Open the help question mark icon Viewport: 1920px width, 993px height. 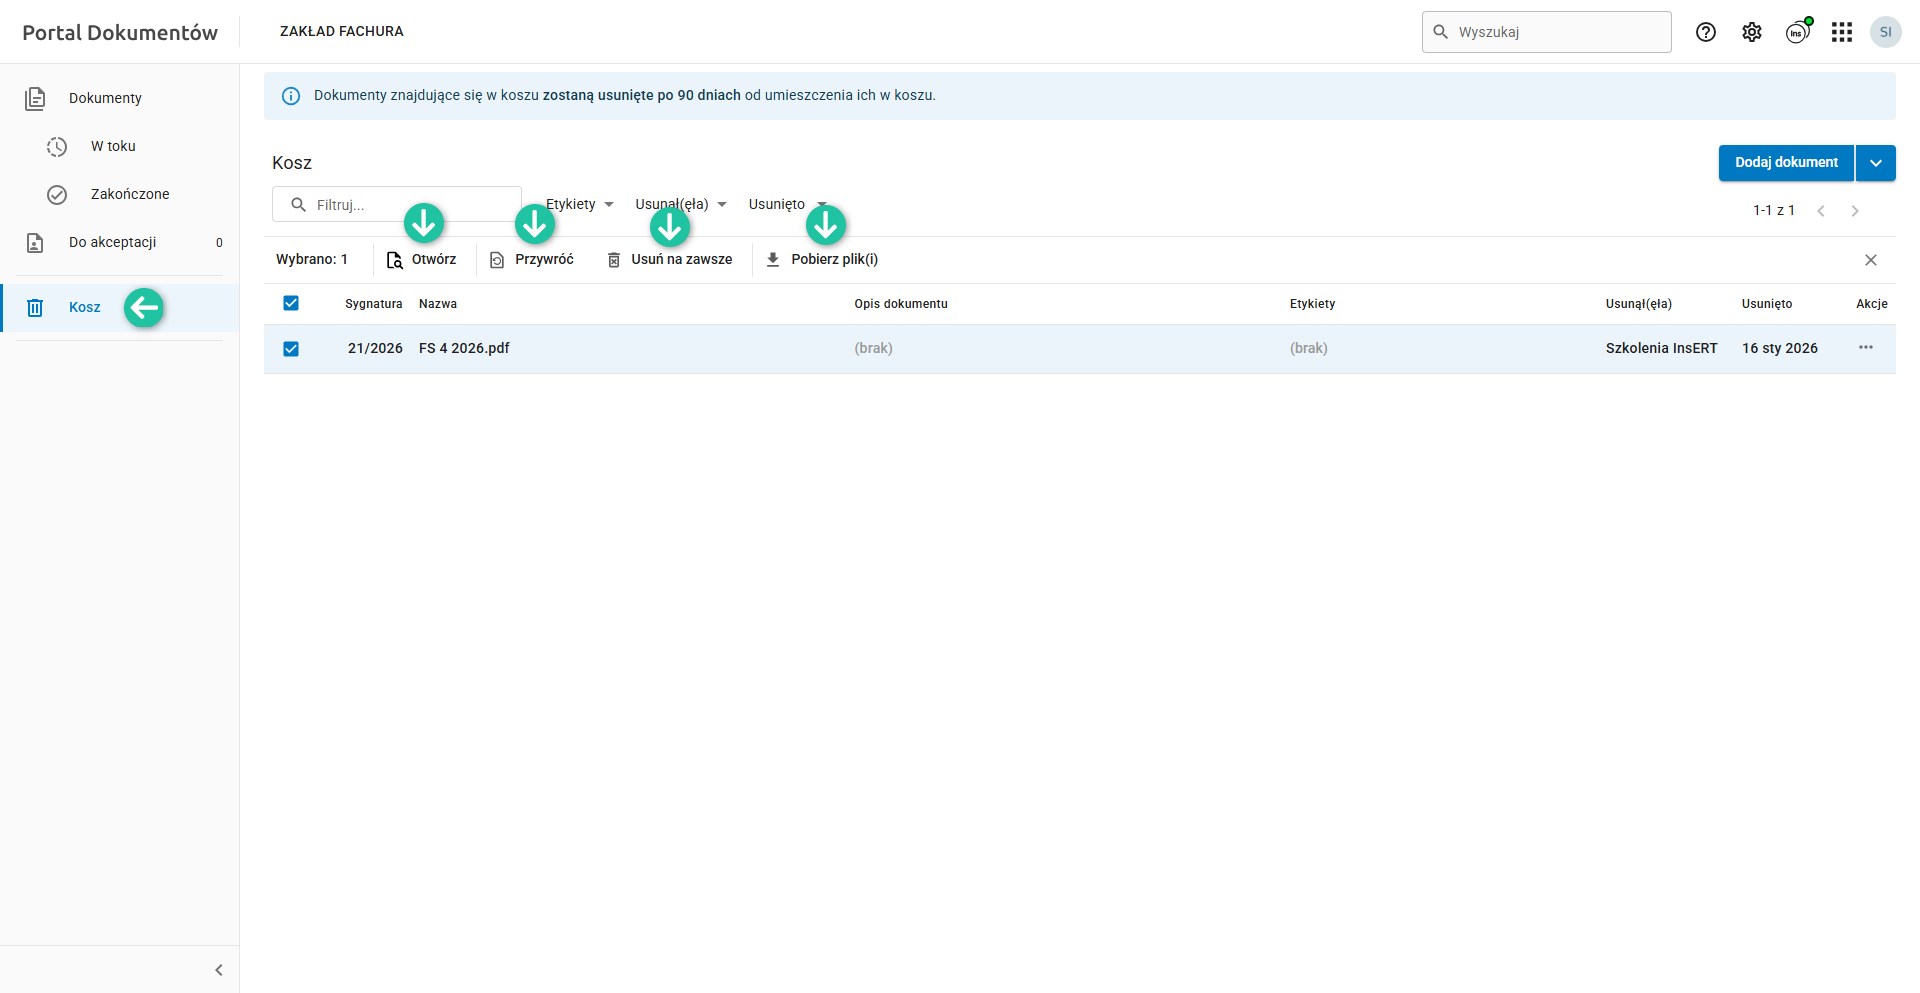(x=1706, y=32)
